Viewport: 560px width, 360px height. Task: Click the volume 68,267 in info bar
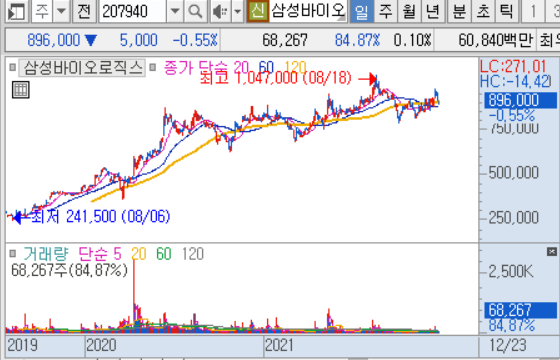pos(285,40)
